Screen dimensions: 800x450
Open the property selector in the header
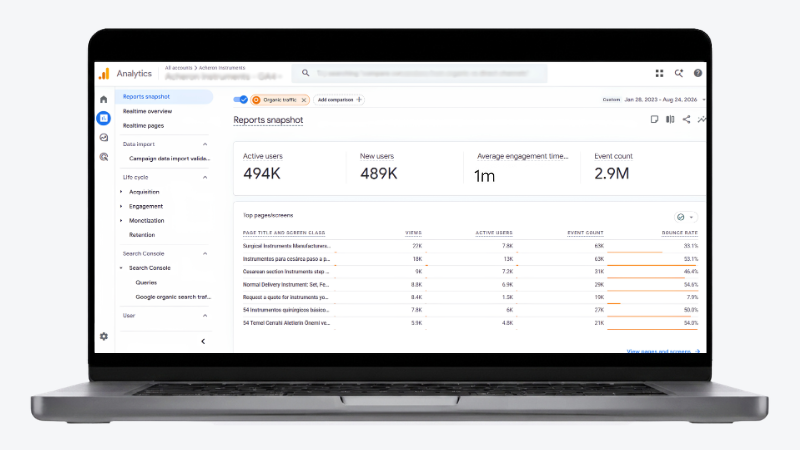pyautogui.click(x=223, y=77)
